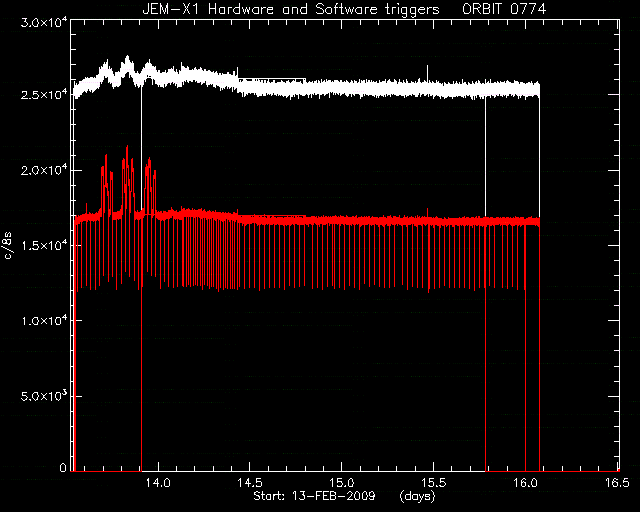Click the 1.0×10⁴ y-axis tick label
The image size is (640, 512).
[x=44, y=321]
